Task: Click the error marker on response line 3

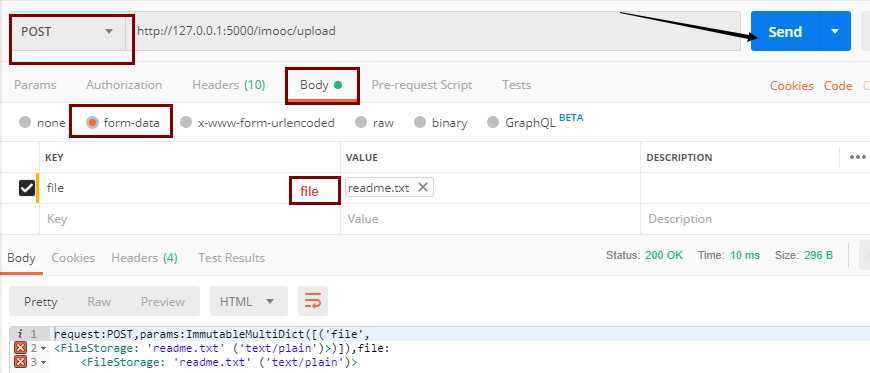Action: (x=20, y=362)
